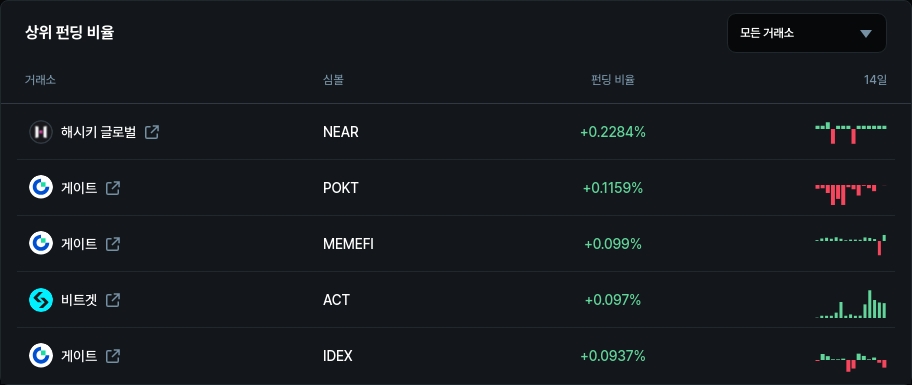Click the NEAR 14-day sparkline chart
912x385 pixels.
tap(851, 133)
